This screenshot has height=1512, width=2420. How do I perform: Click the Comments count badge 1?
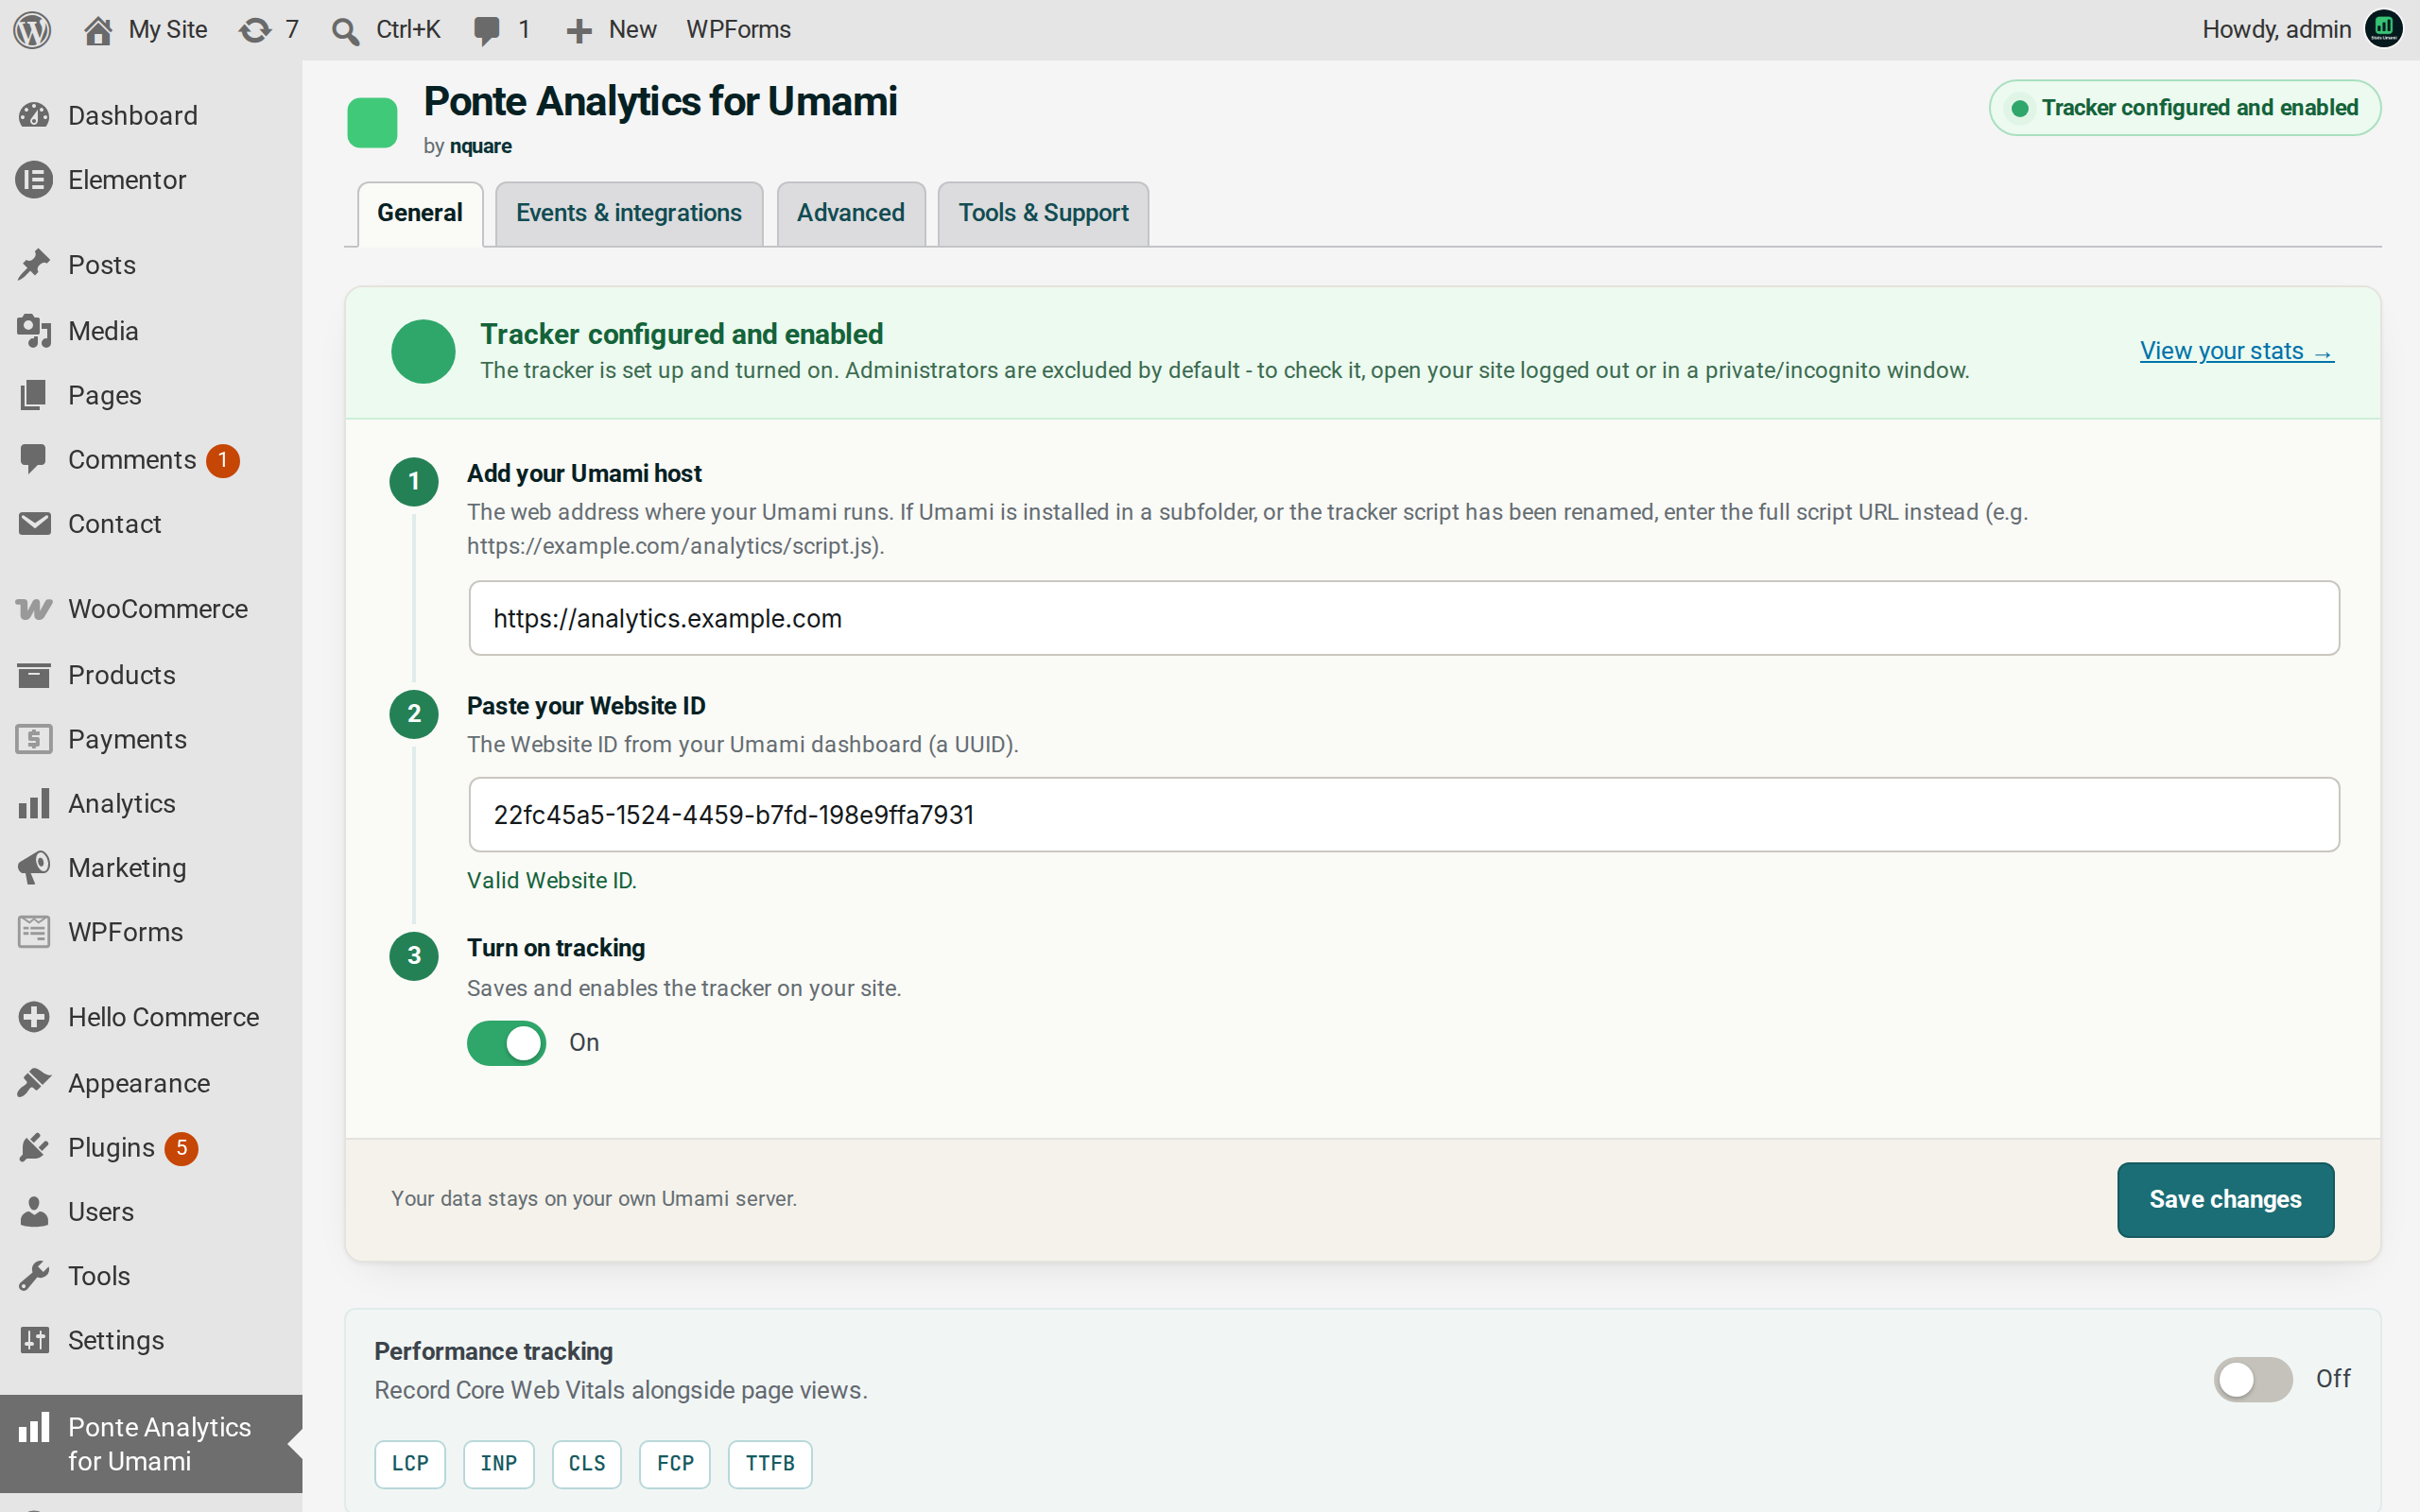coord(222,460)
